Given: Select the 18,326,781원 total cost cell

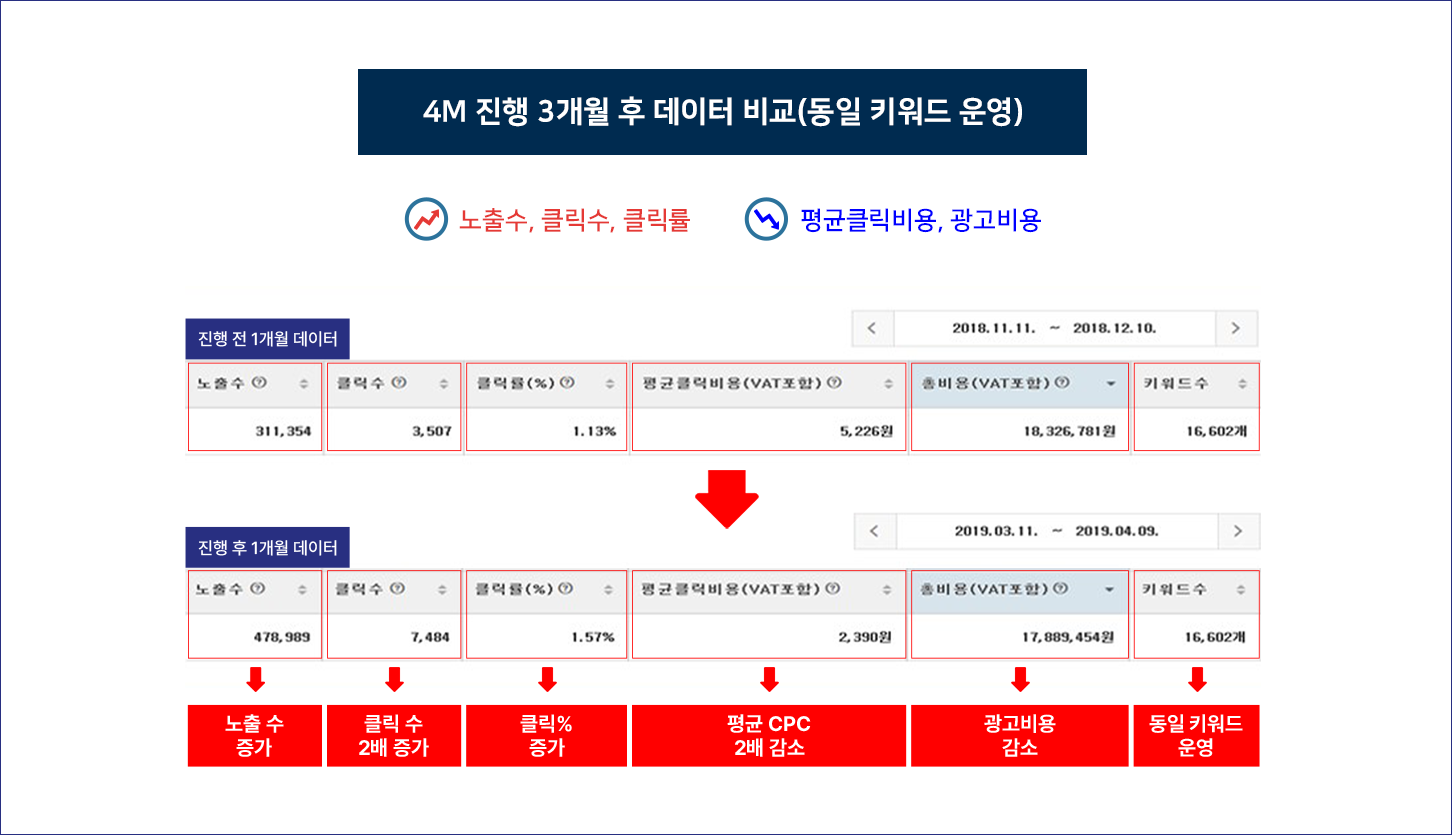Looking at the screenshot, I should [x=1020, y=431].
